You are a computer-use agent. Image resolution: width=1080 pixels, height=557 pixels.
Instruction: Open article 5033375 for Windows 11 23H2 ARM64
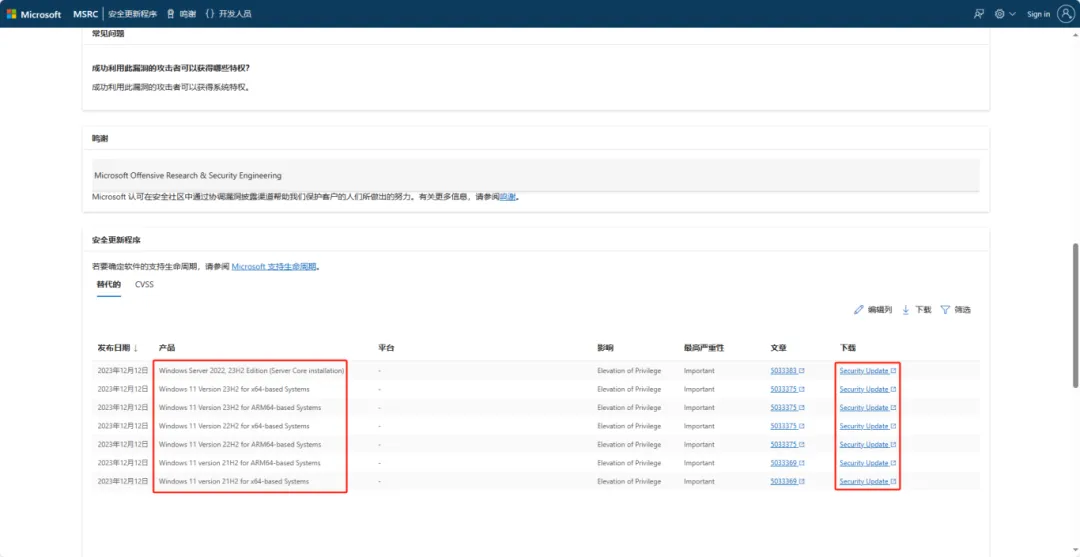(x=787, y=408)
